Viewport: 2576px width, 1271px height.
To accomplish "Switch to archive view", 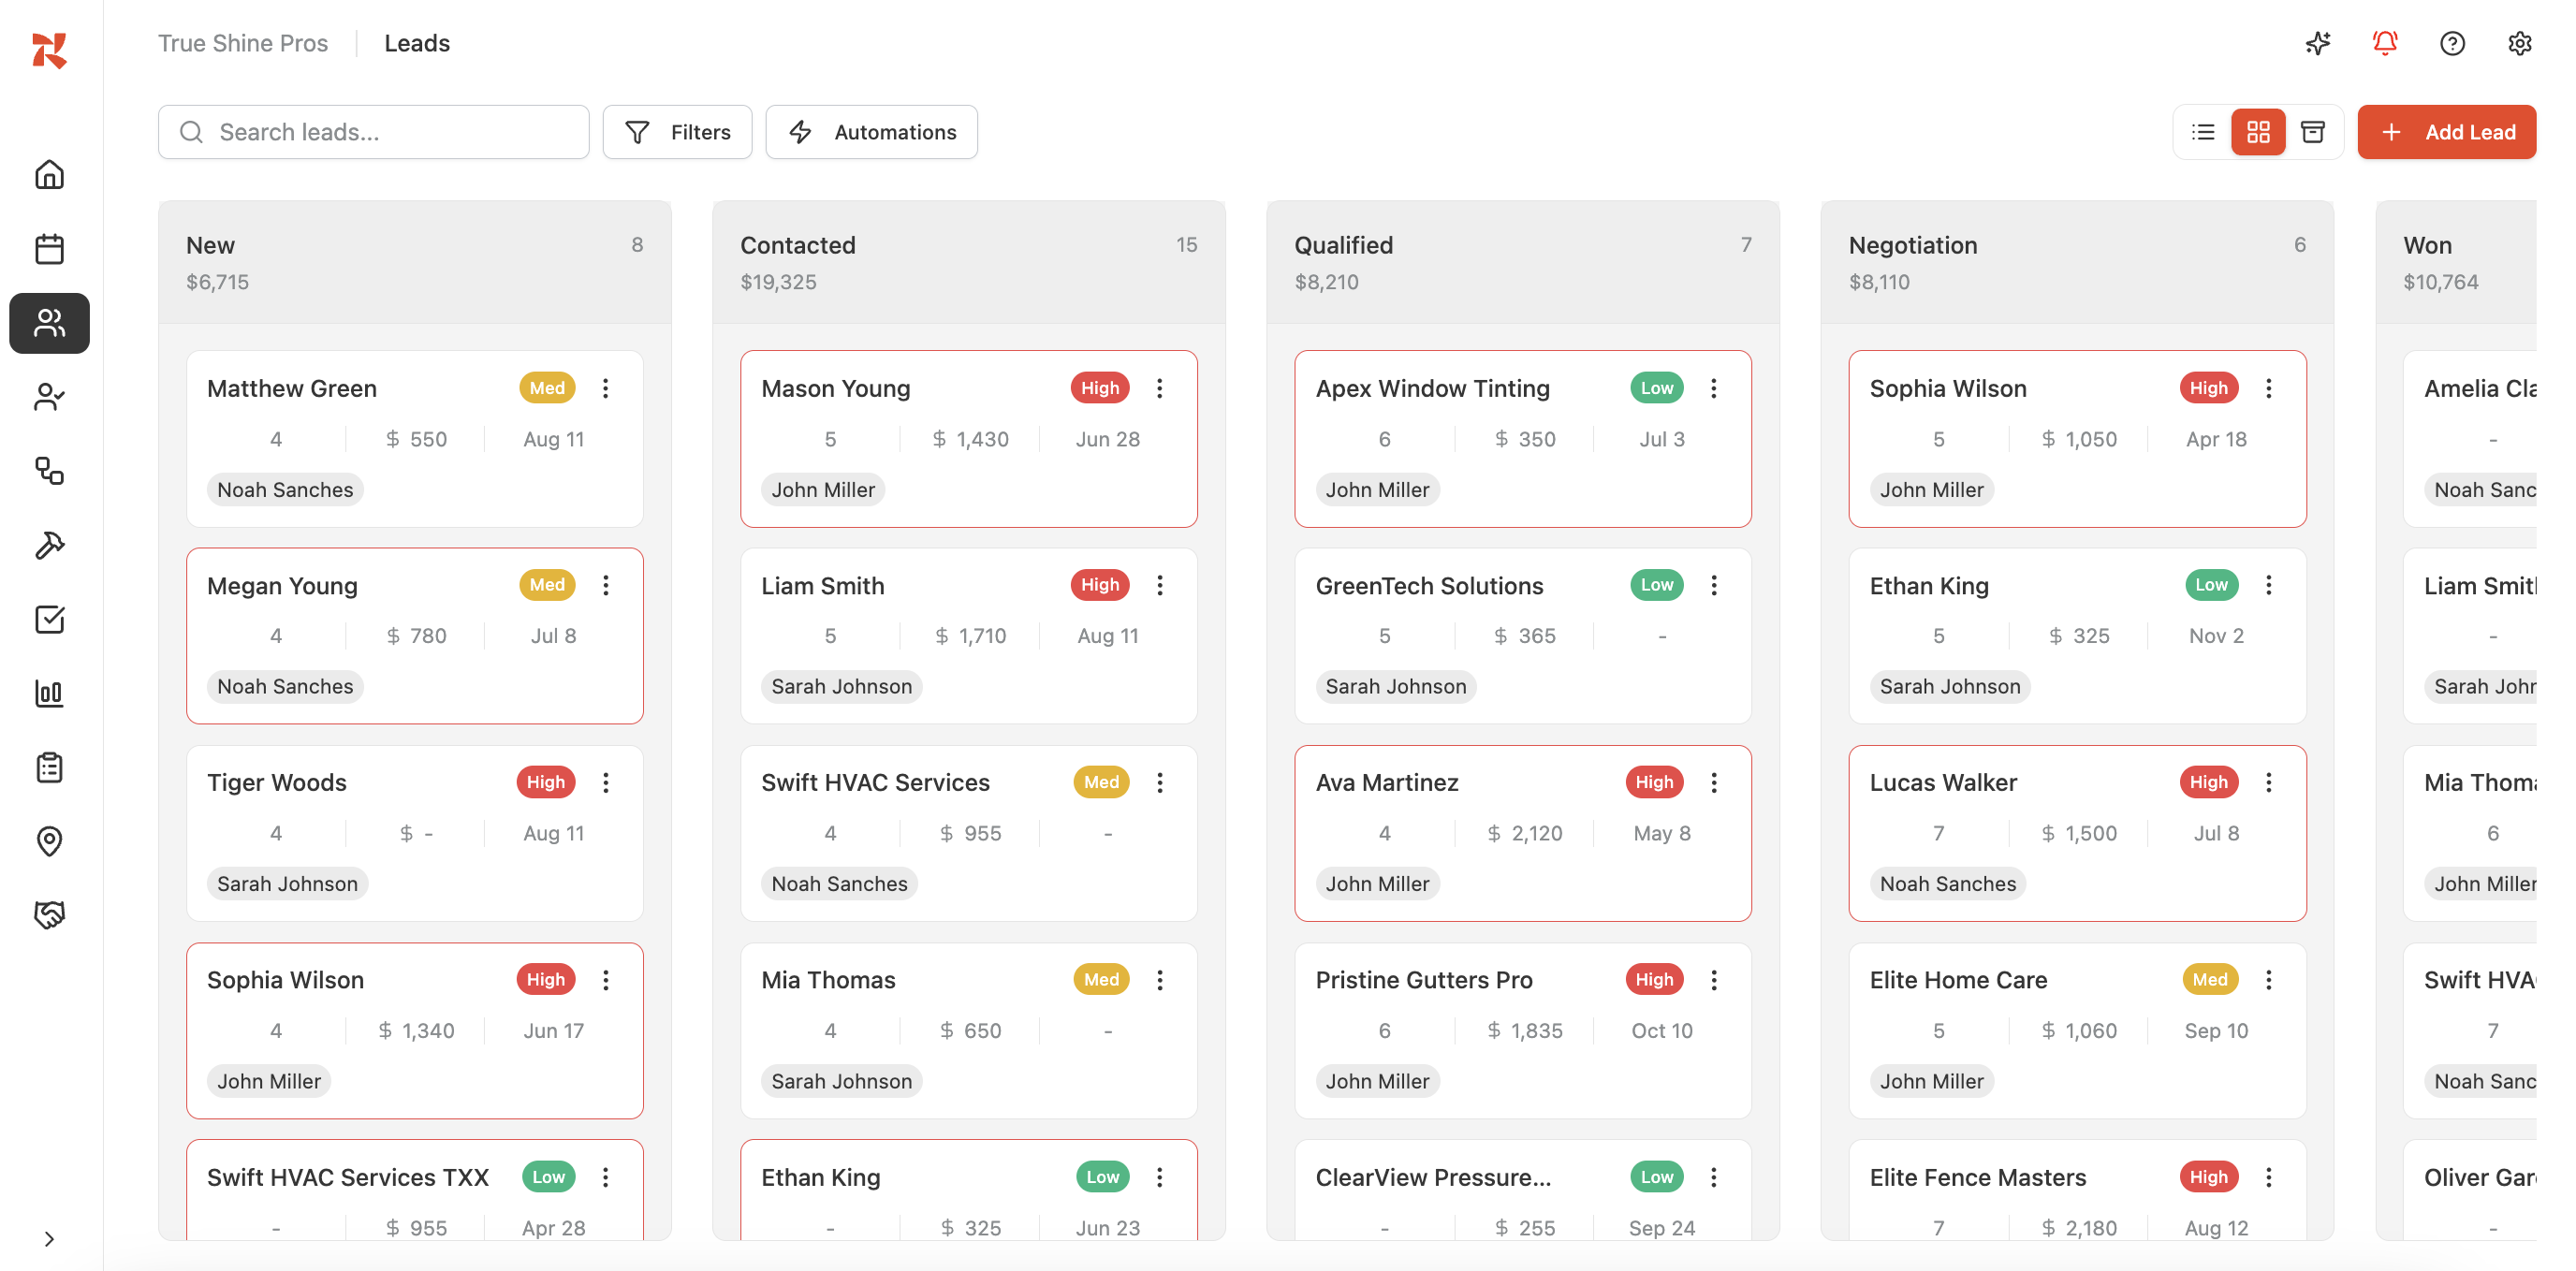I will [2312, 132].
